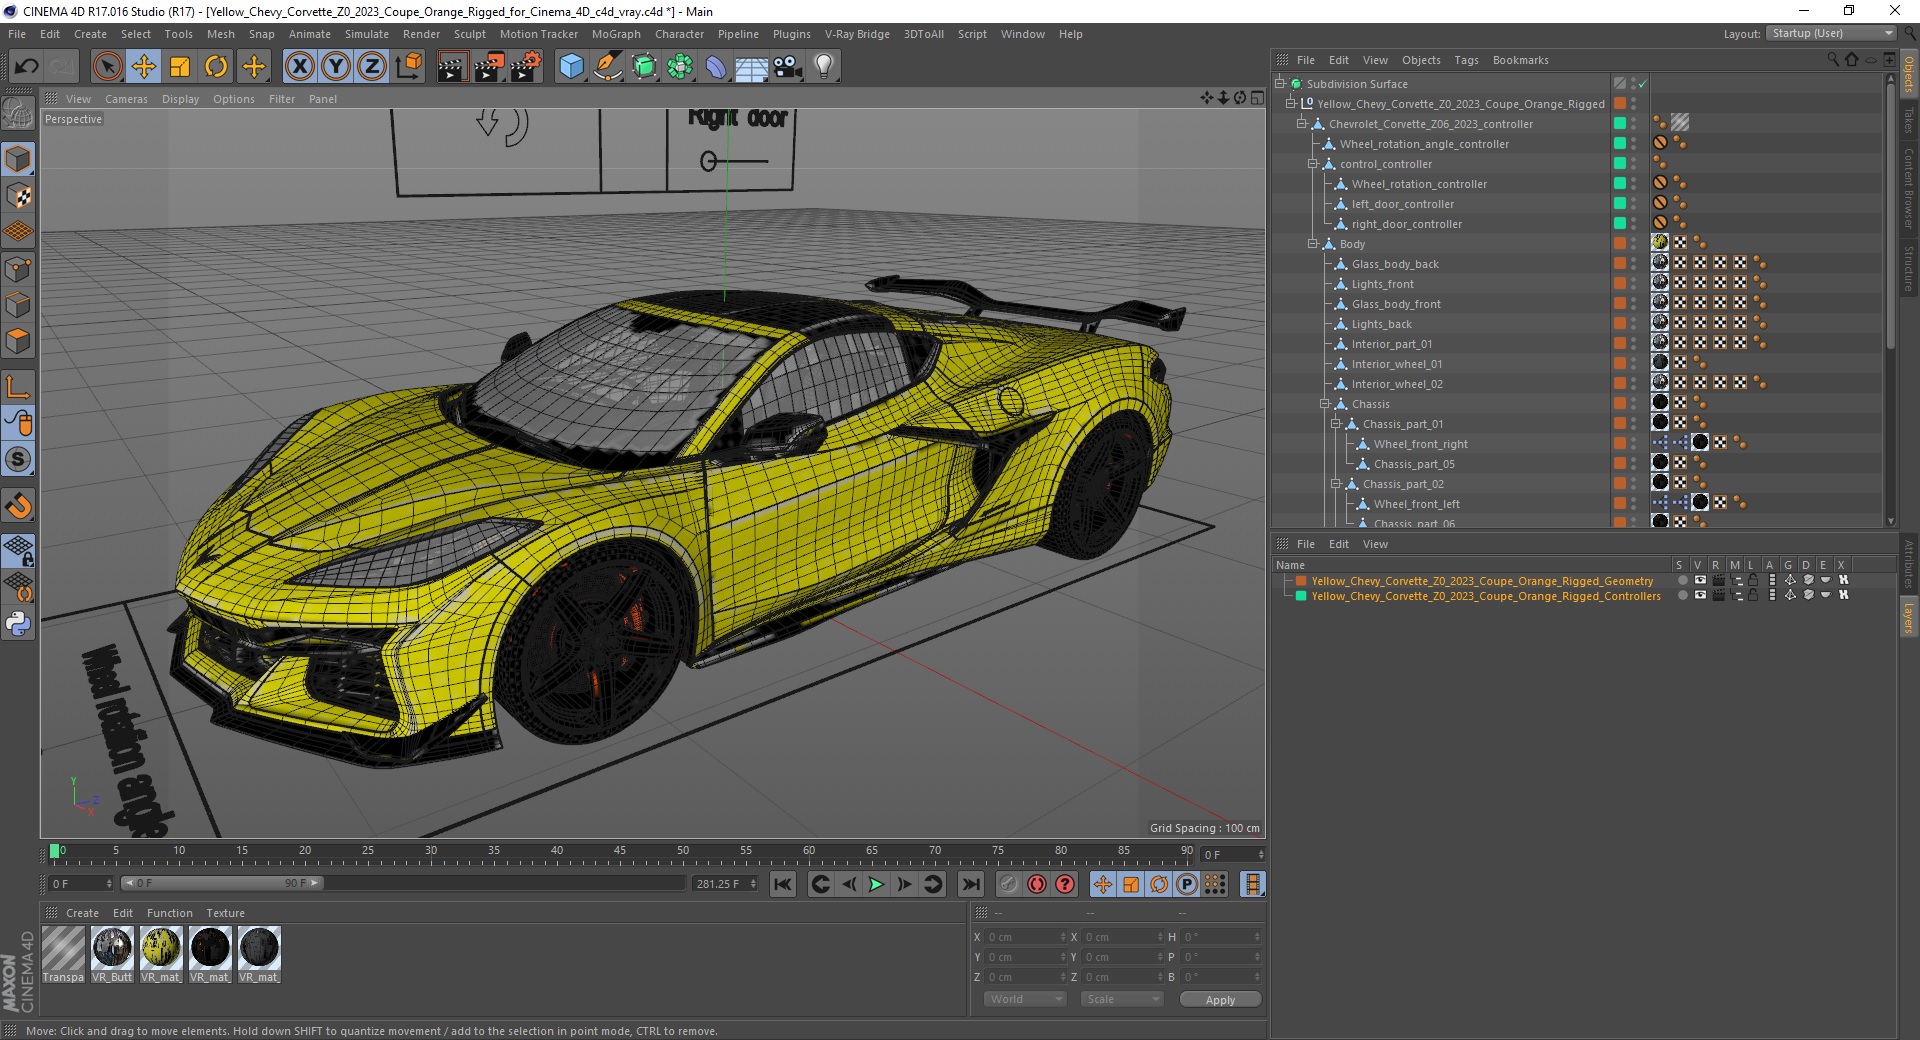
Task: Click the Undo arrow icon
Action: click(x=27, y=67)
